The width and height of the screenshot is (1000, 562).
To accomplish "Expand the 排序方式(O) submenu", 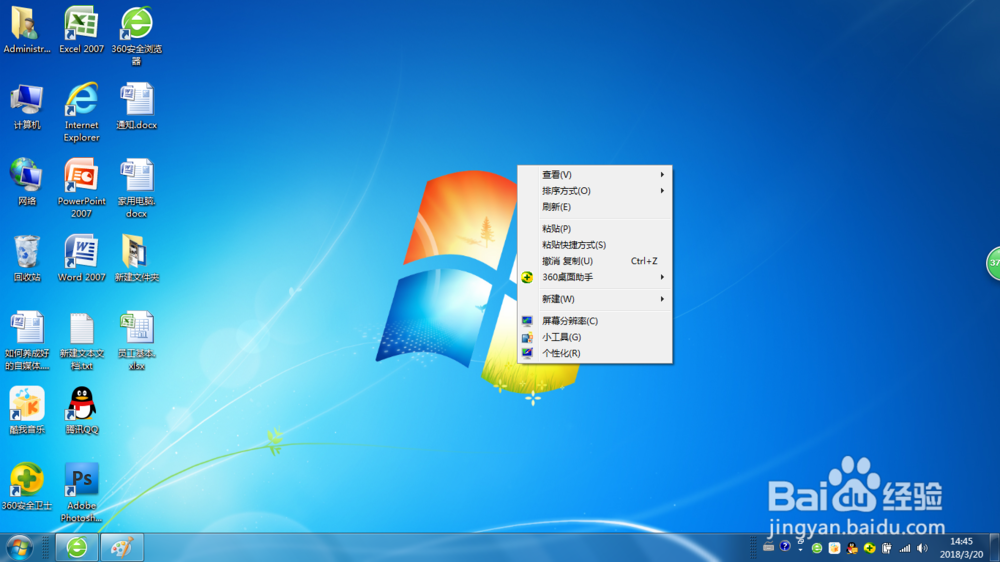I will (594, 191).
